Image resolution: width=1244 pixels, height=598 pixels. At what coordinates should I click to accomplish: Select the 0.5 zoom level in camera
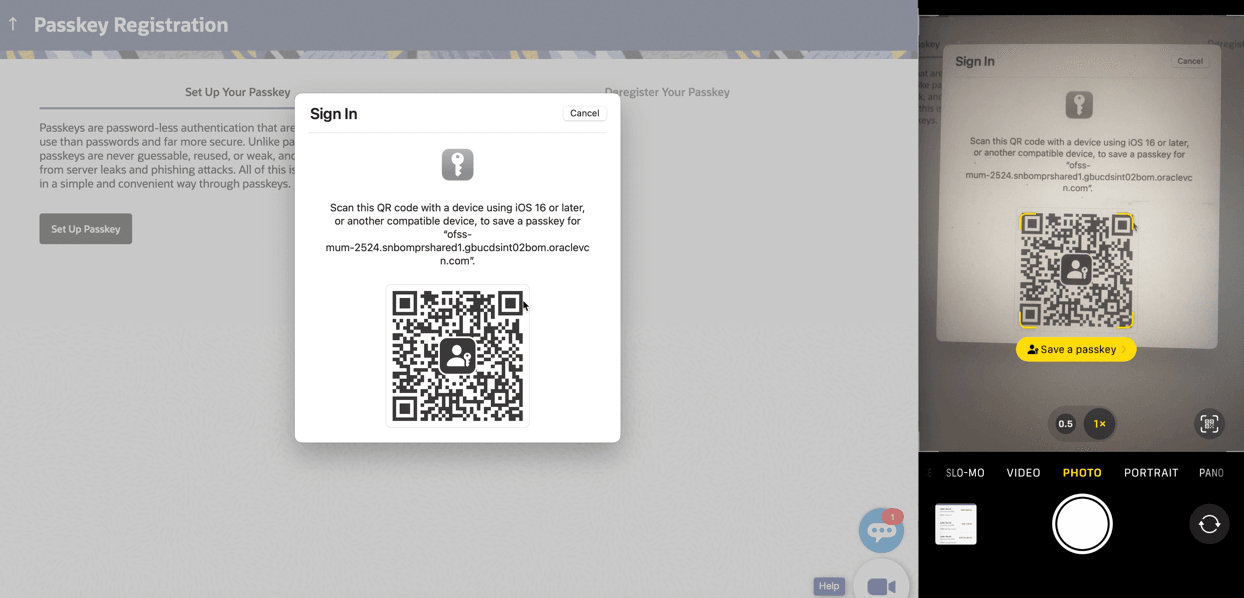[x=1065, y=424]
